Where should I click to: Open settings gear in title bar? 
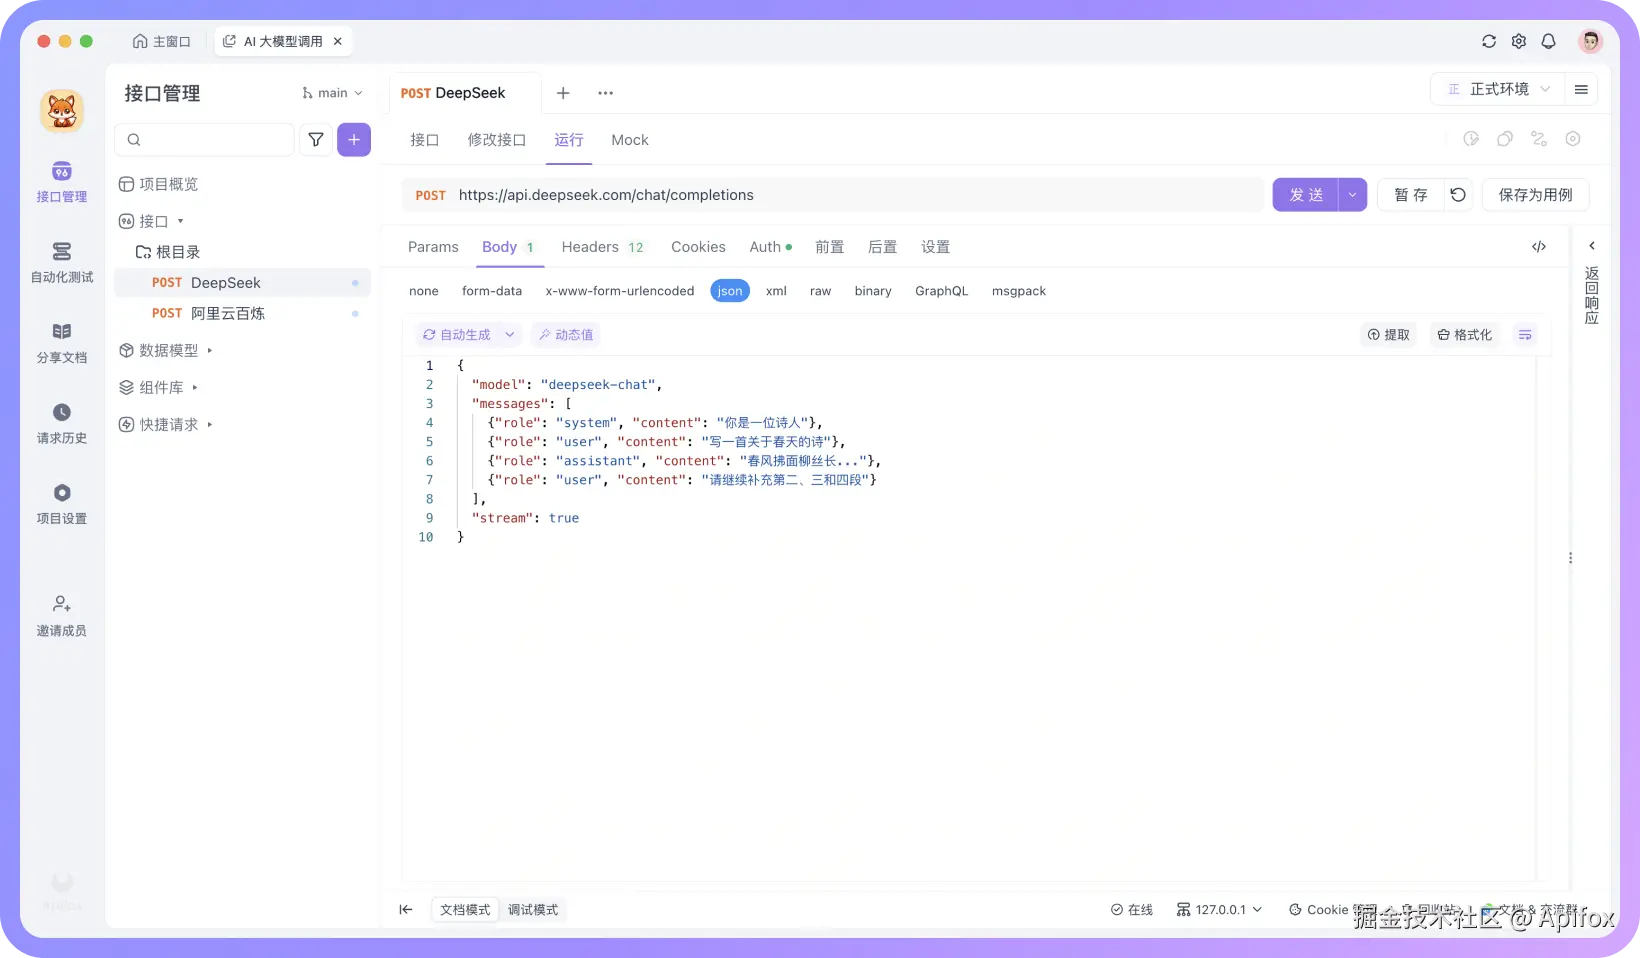[x=1519, y=41]
